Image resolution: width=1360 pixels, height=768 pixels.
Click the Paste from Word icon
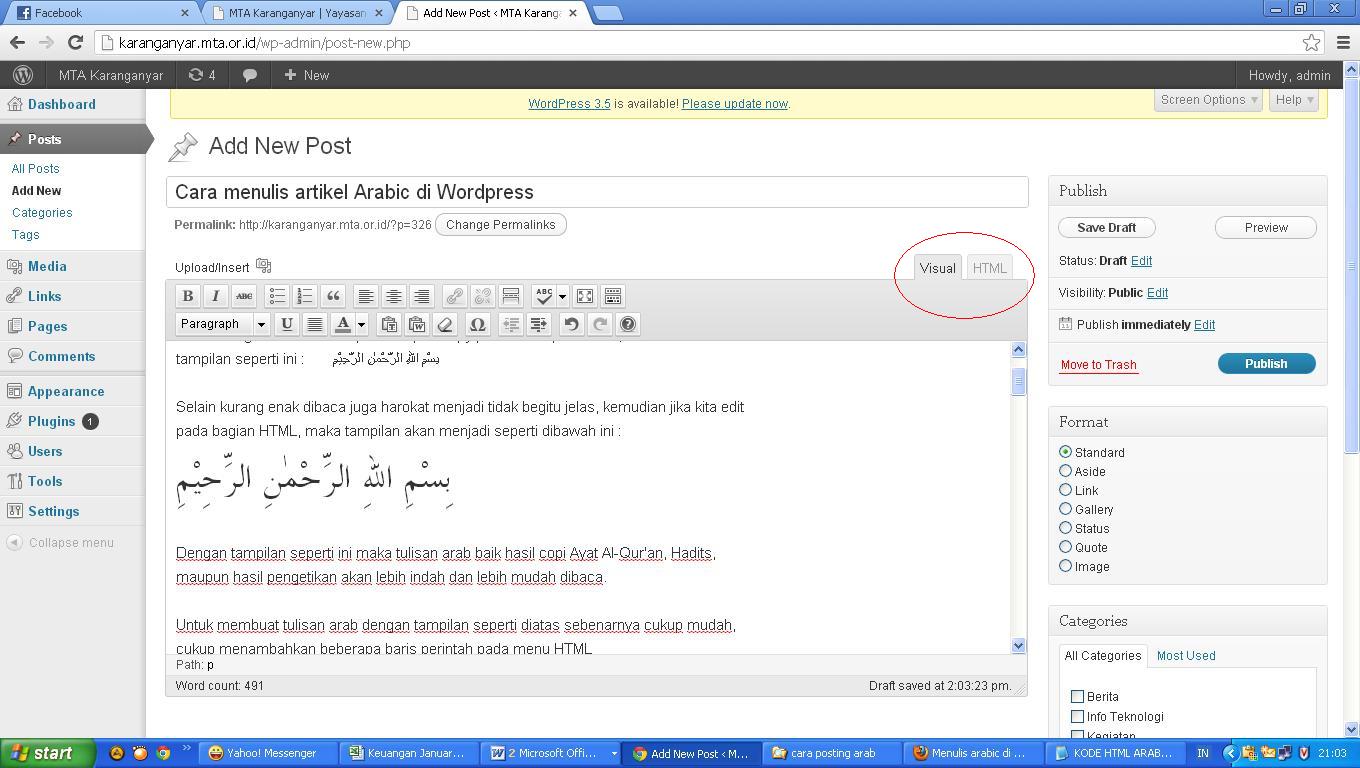click(x=417, y=324)
